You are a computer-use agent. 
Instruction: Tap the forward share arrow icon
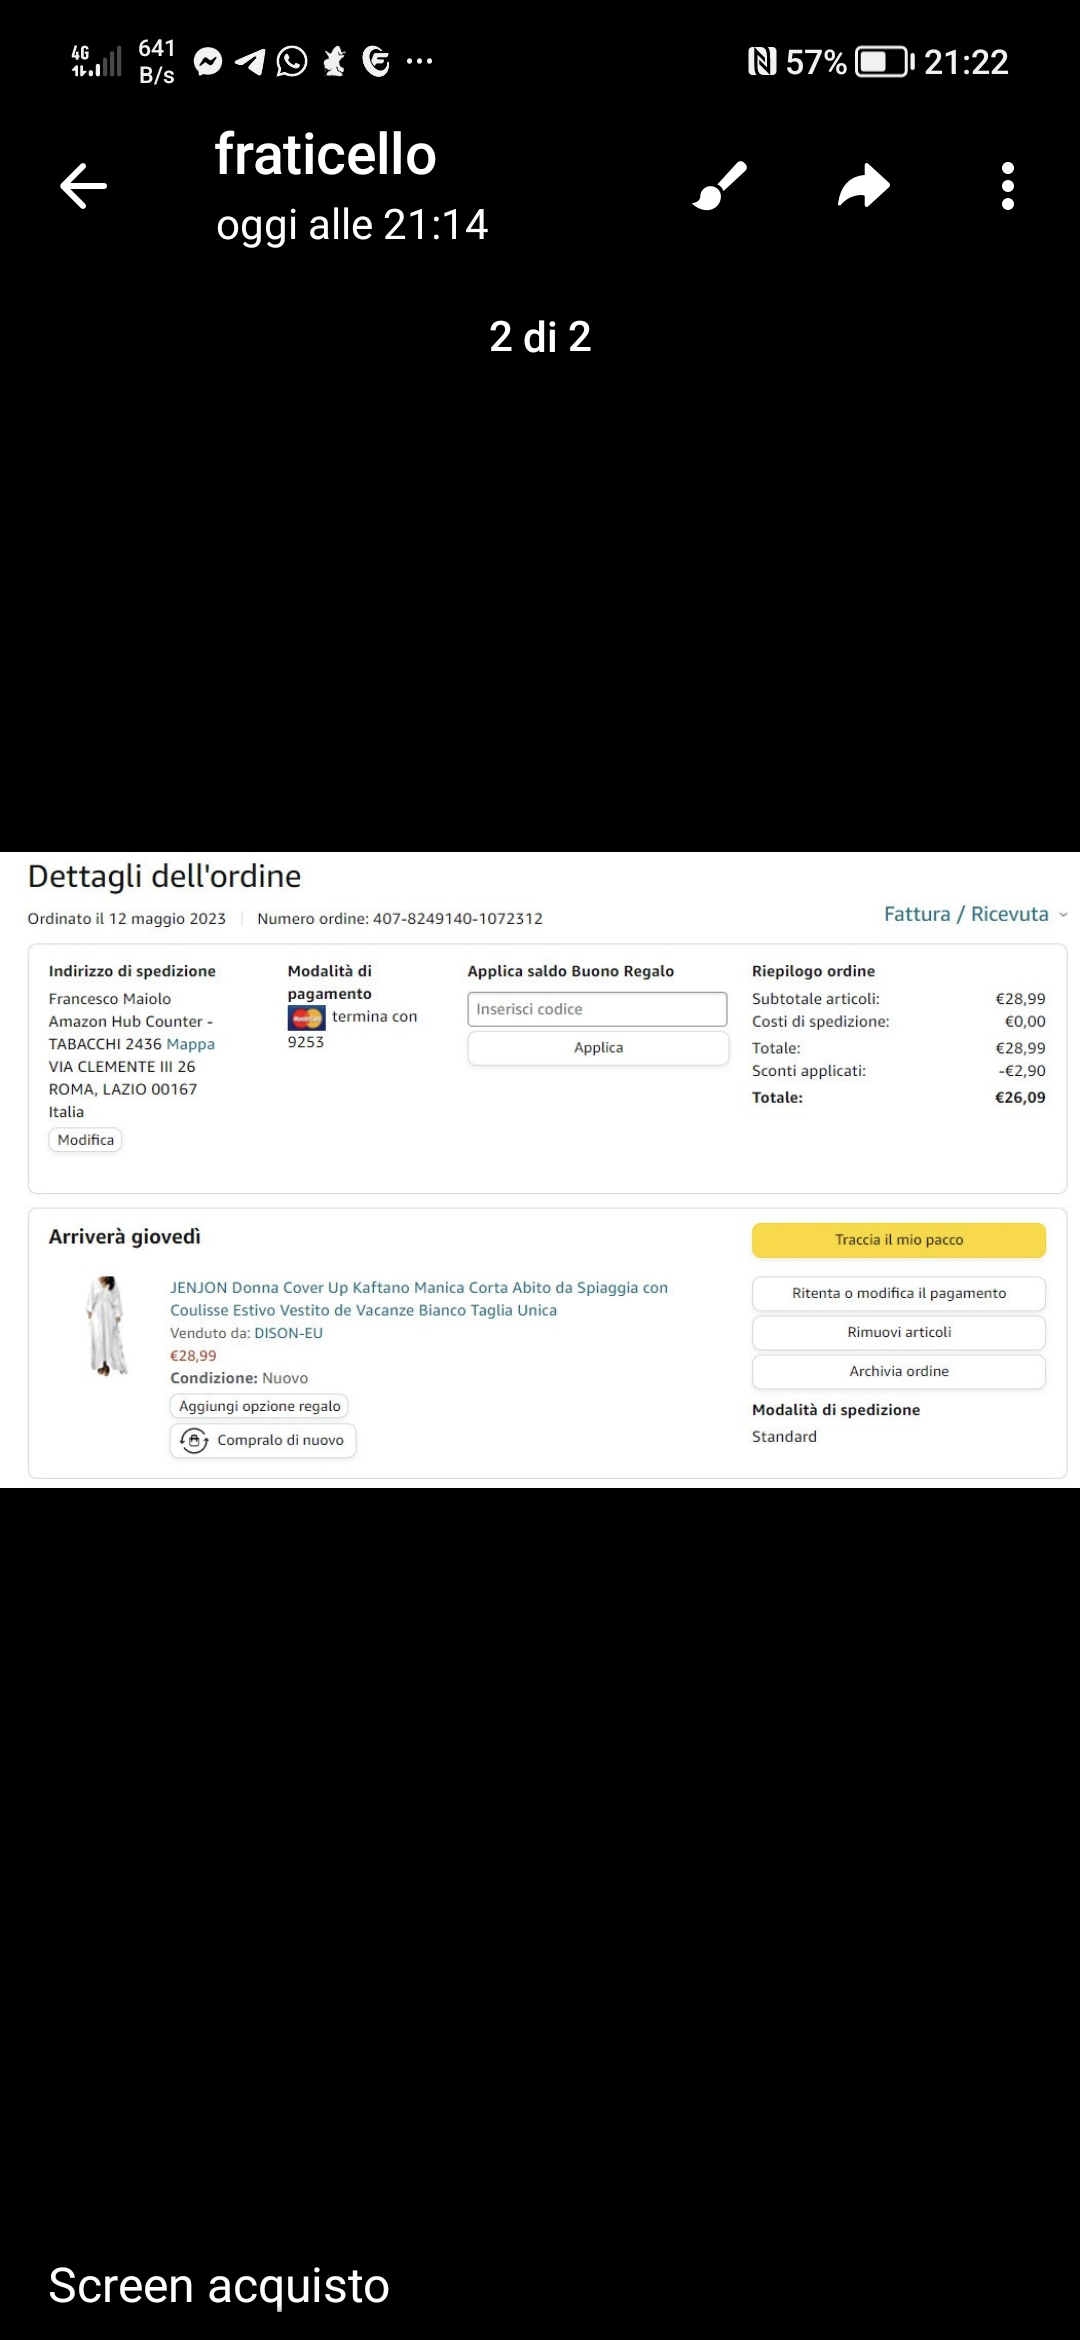pos(864,186)
